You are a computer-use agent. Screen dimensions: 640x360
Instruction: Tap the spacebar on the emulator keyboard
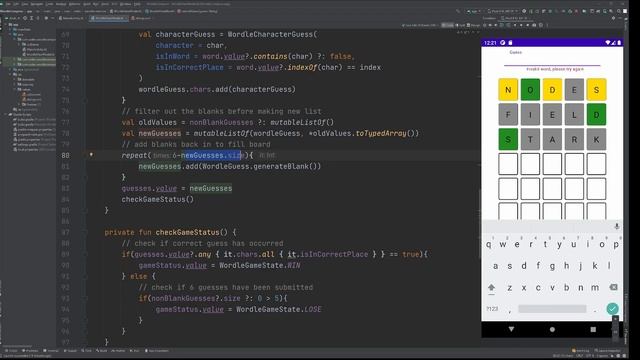[x=552, y=309]
